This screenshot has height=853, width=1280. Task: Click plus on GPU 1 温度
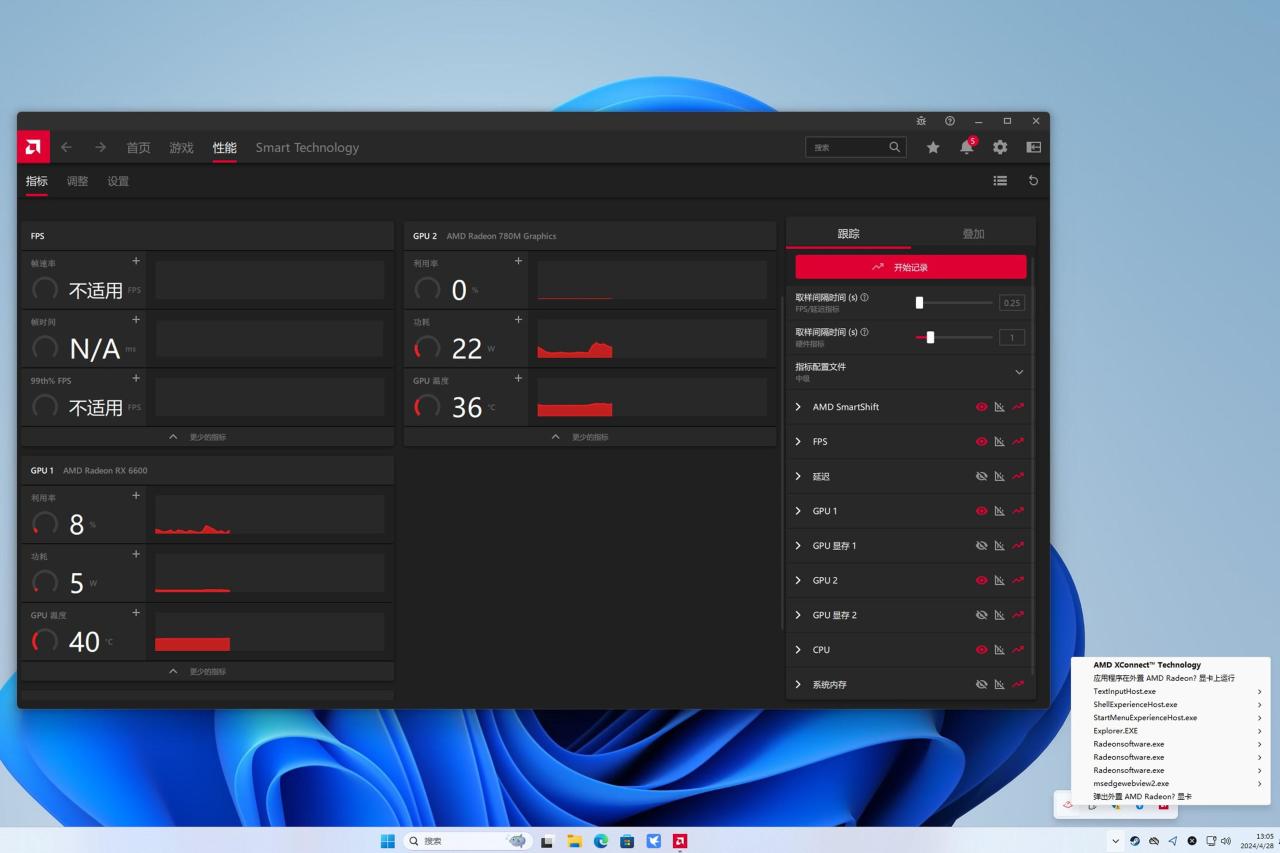[136, 613]
